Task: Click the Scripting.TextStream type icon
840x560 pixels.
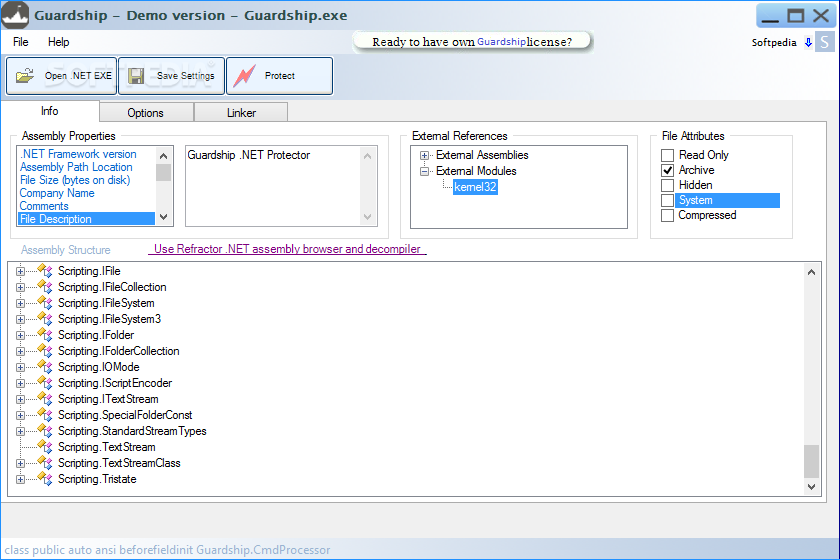Action: tap(46, 447)
